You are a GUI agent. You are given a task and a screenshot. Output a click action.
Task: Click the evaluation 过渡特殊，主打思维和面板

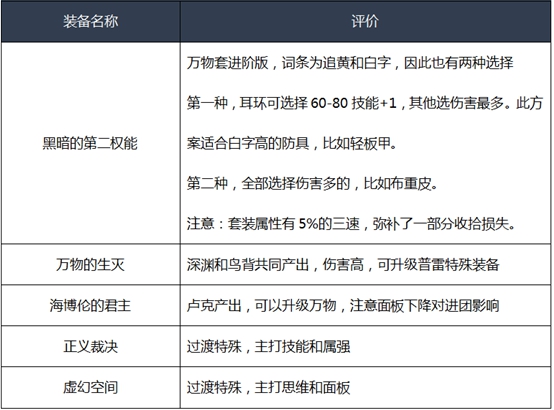pos(269,387)
